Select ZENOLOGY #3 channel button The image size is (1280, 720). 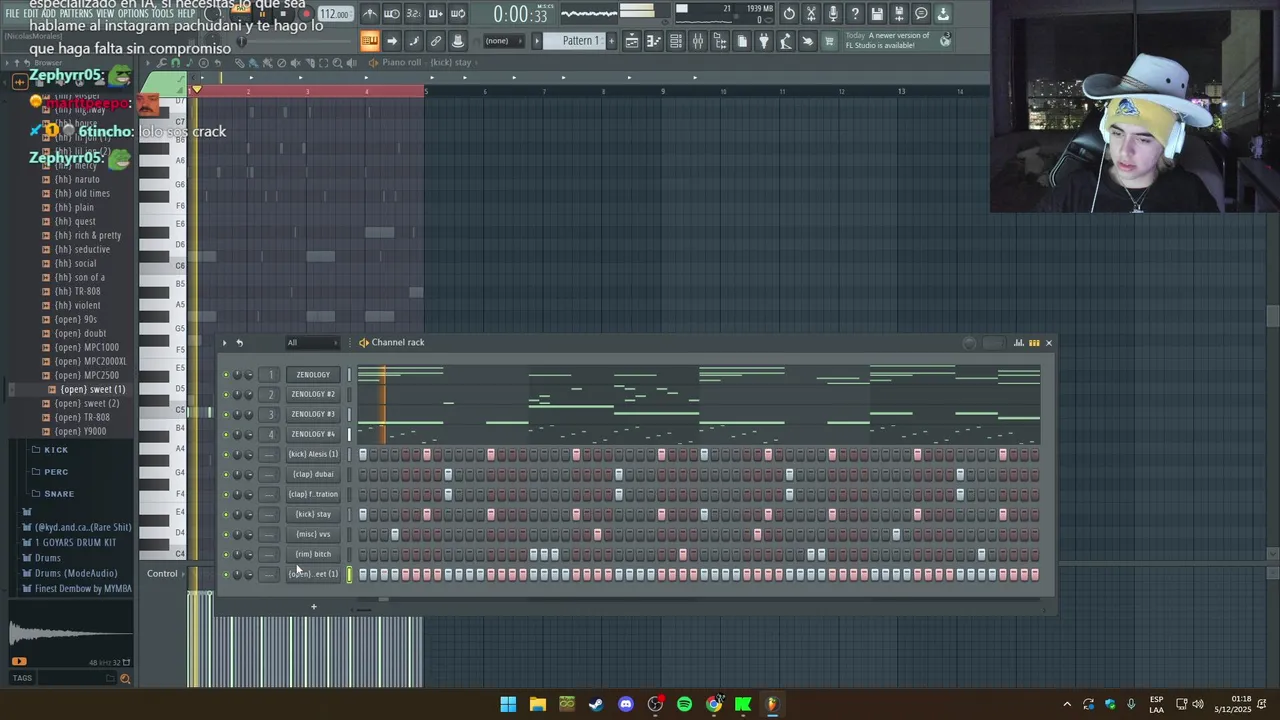pos(313,414)
